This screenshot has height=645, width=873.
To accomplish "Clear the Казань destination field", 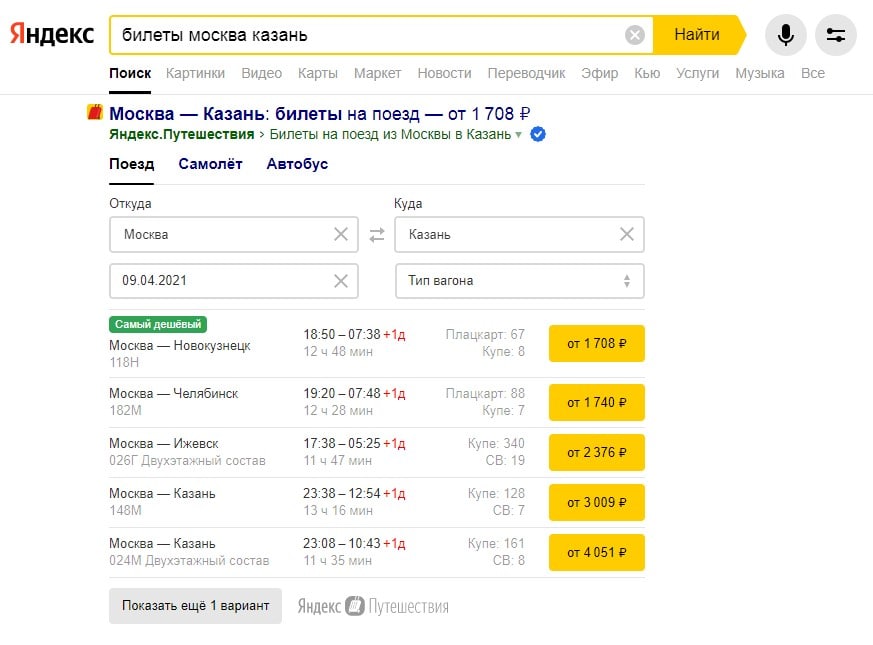I will click(x=627, y=234).
